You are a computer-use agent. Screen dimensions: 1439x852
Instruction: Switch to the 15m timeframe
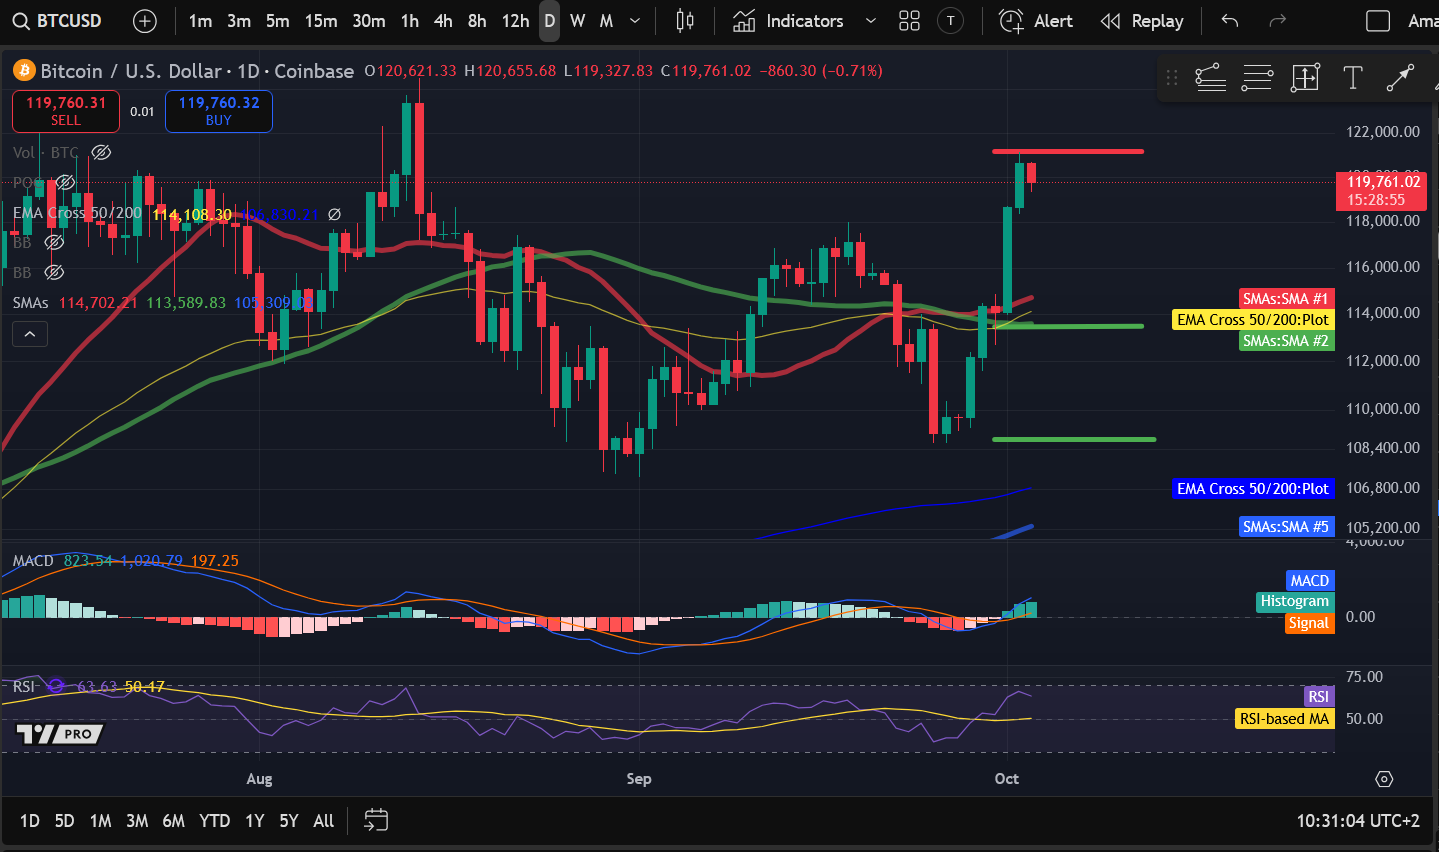321,21
